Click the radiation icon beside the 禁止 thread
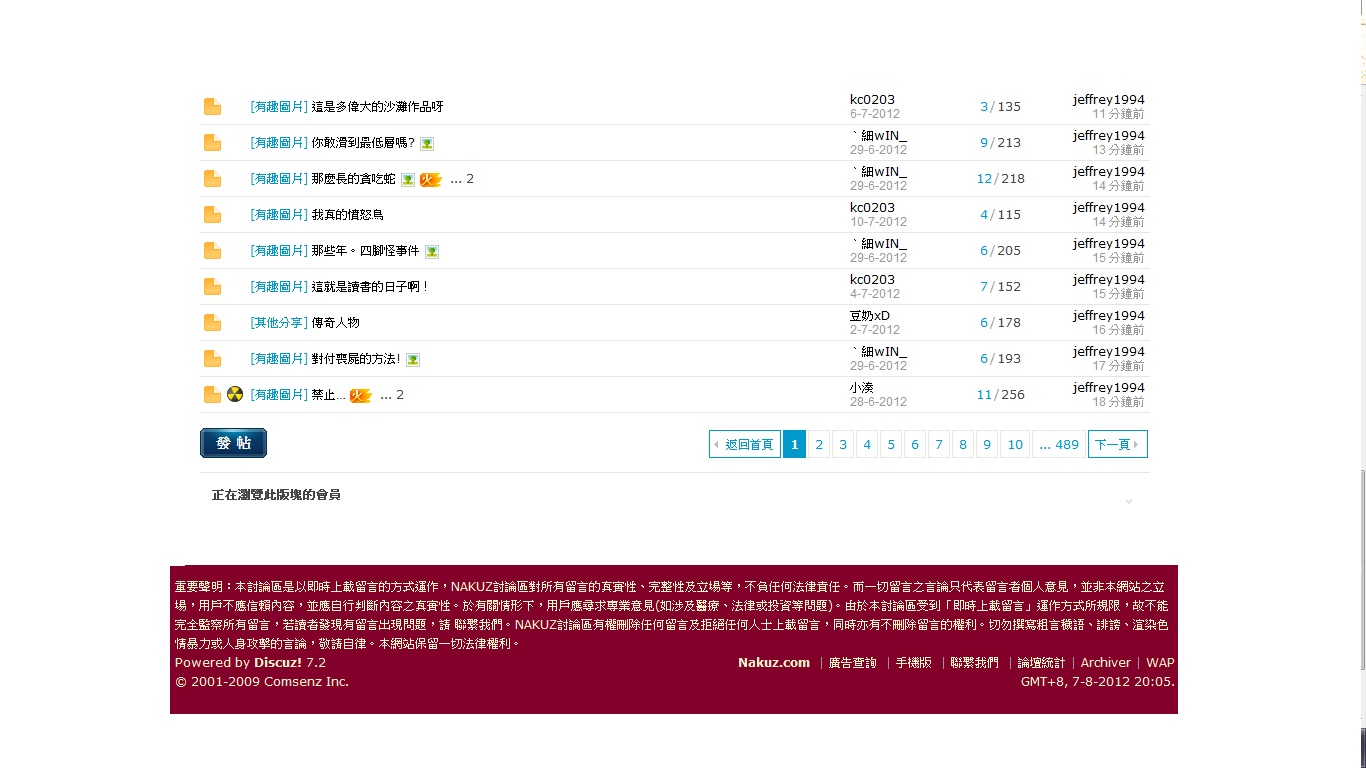Viewport: 1366px width, 768px height. point(234,394)
